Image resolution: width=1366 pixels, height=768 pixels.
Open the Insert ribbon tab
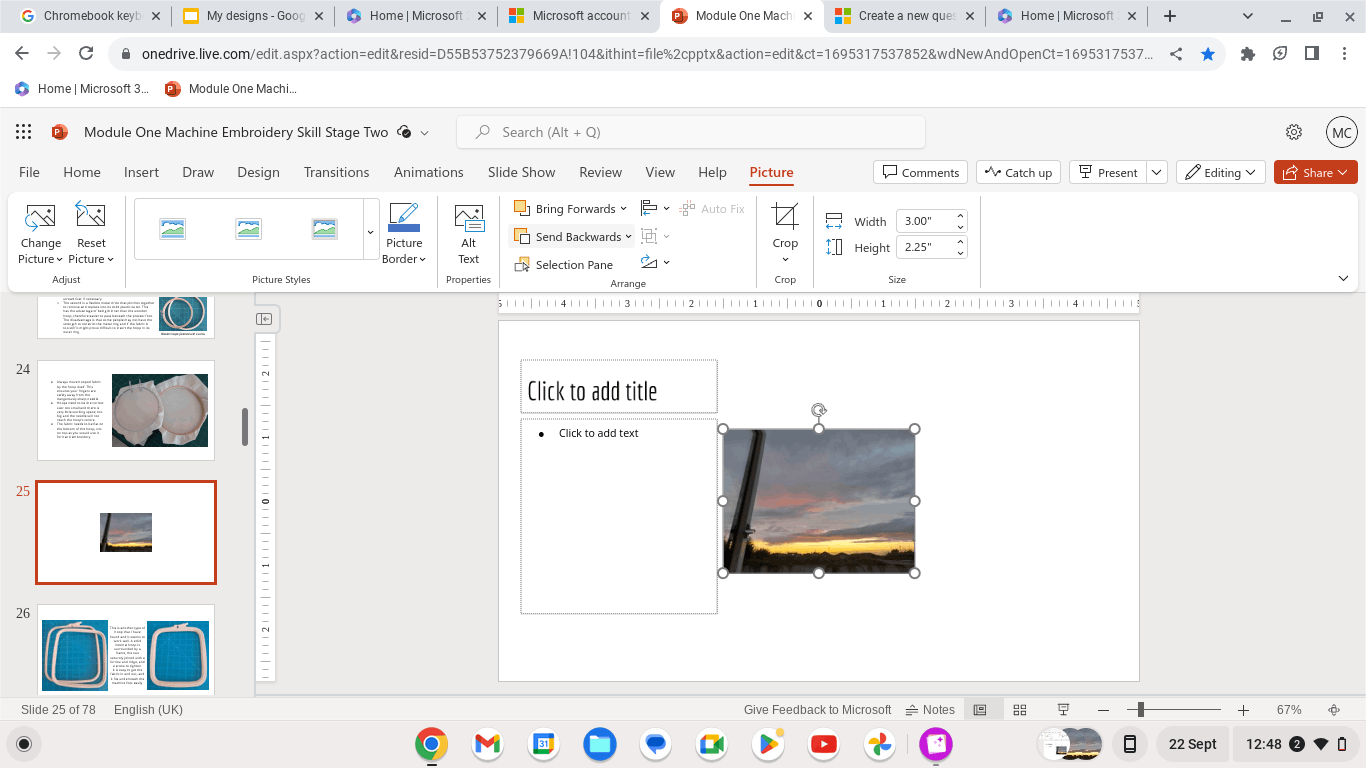141,172
